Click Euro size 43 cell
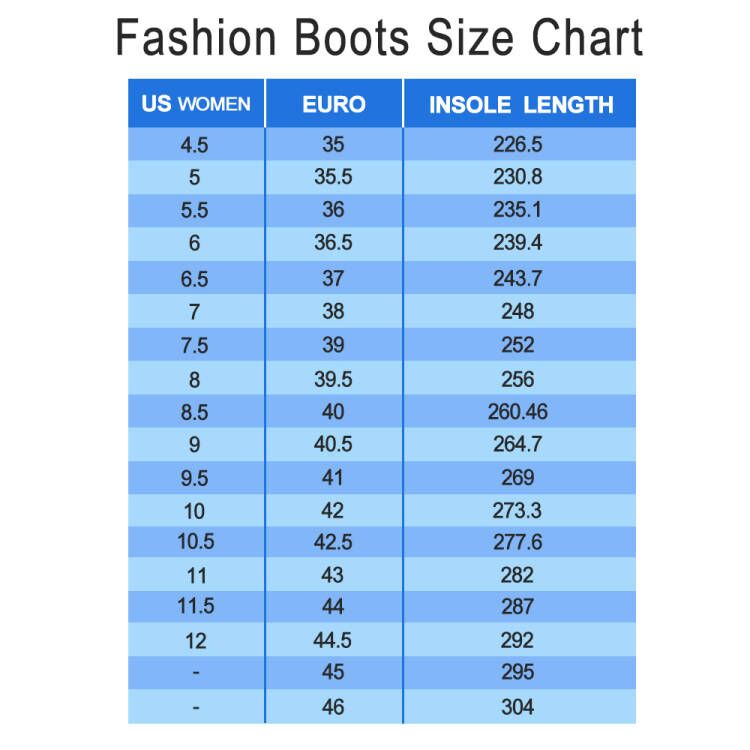This screenshot has height=750, width=750. click(x=334, y=574)
